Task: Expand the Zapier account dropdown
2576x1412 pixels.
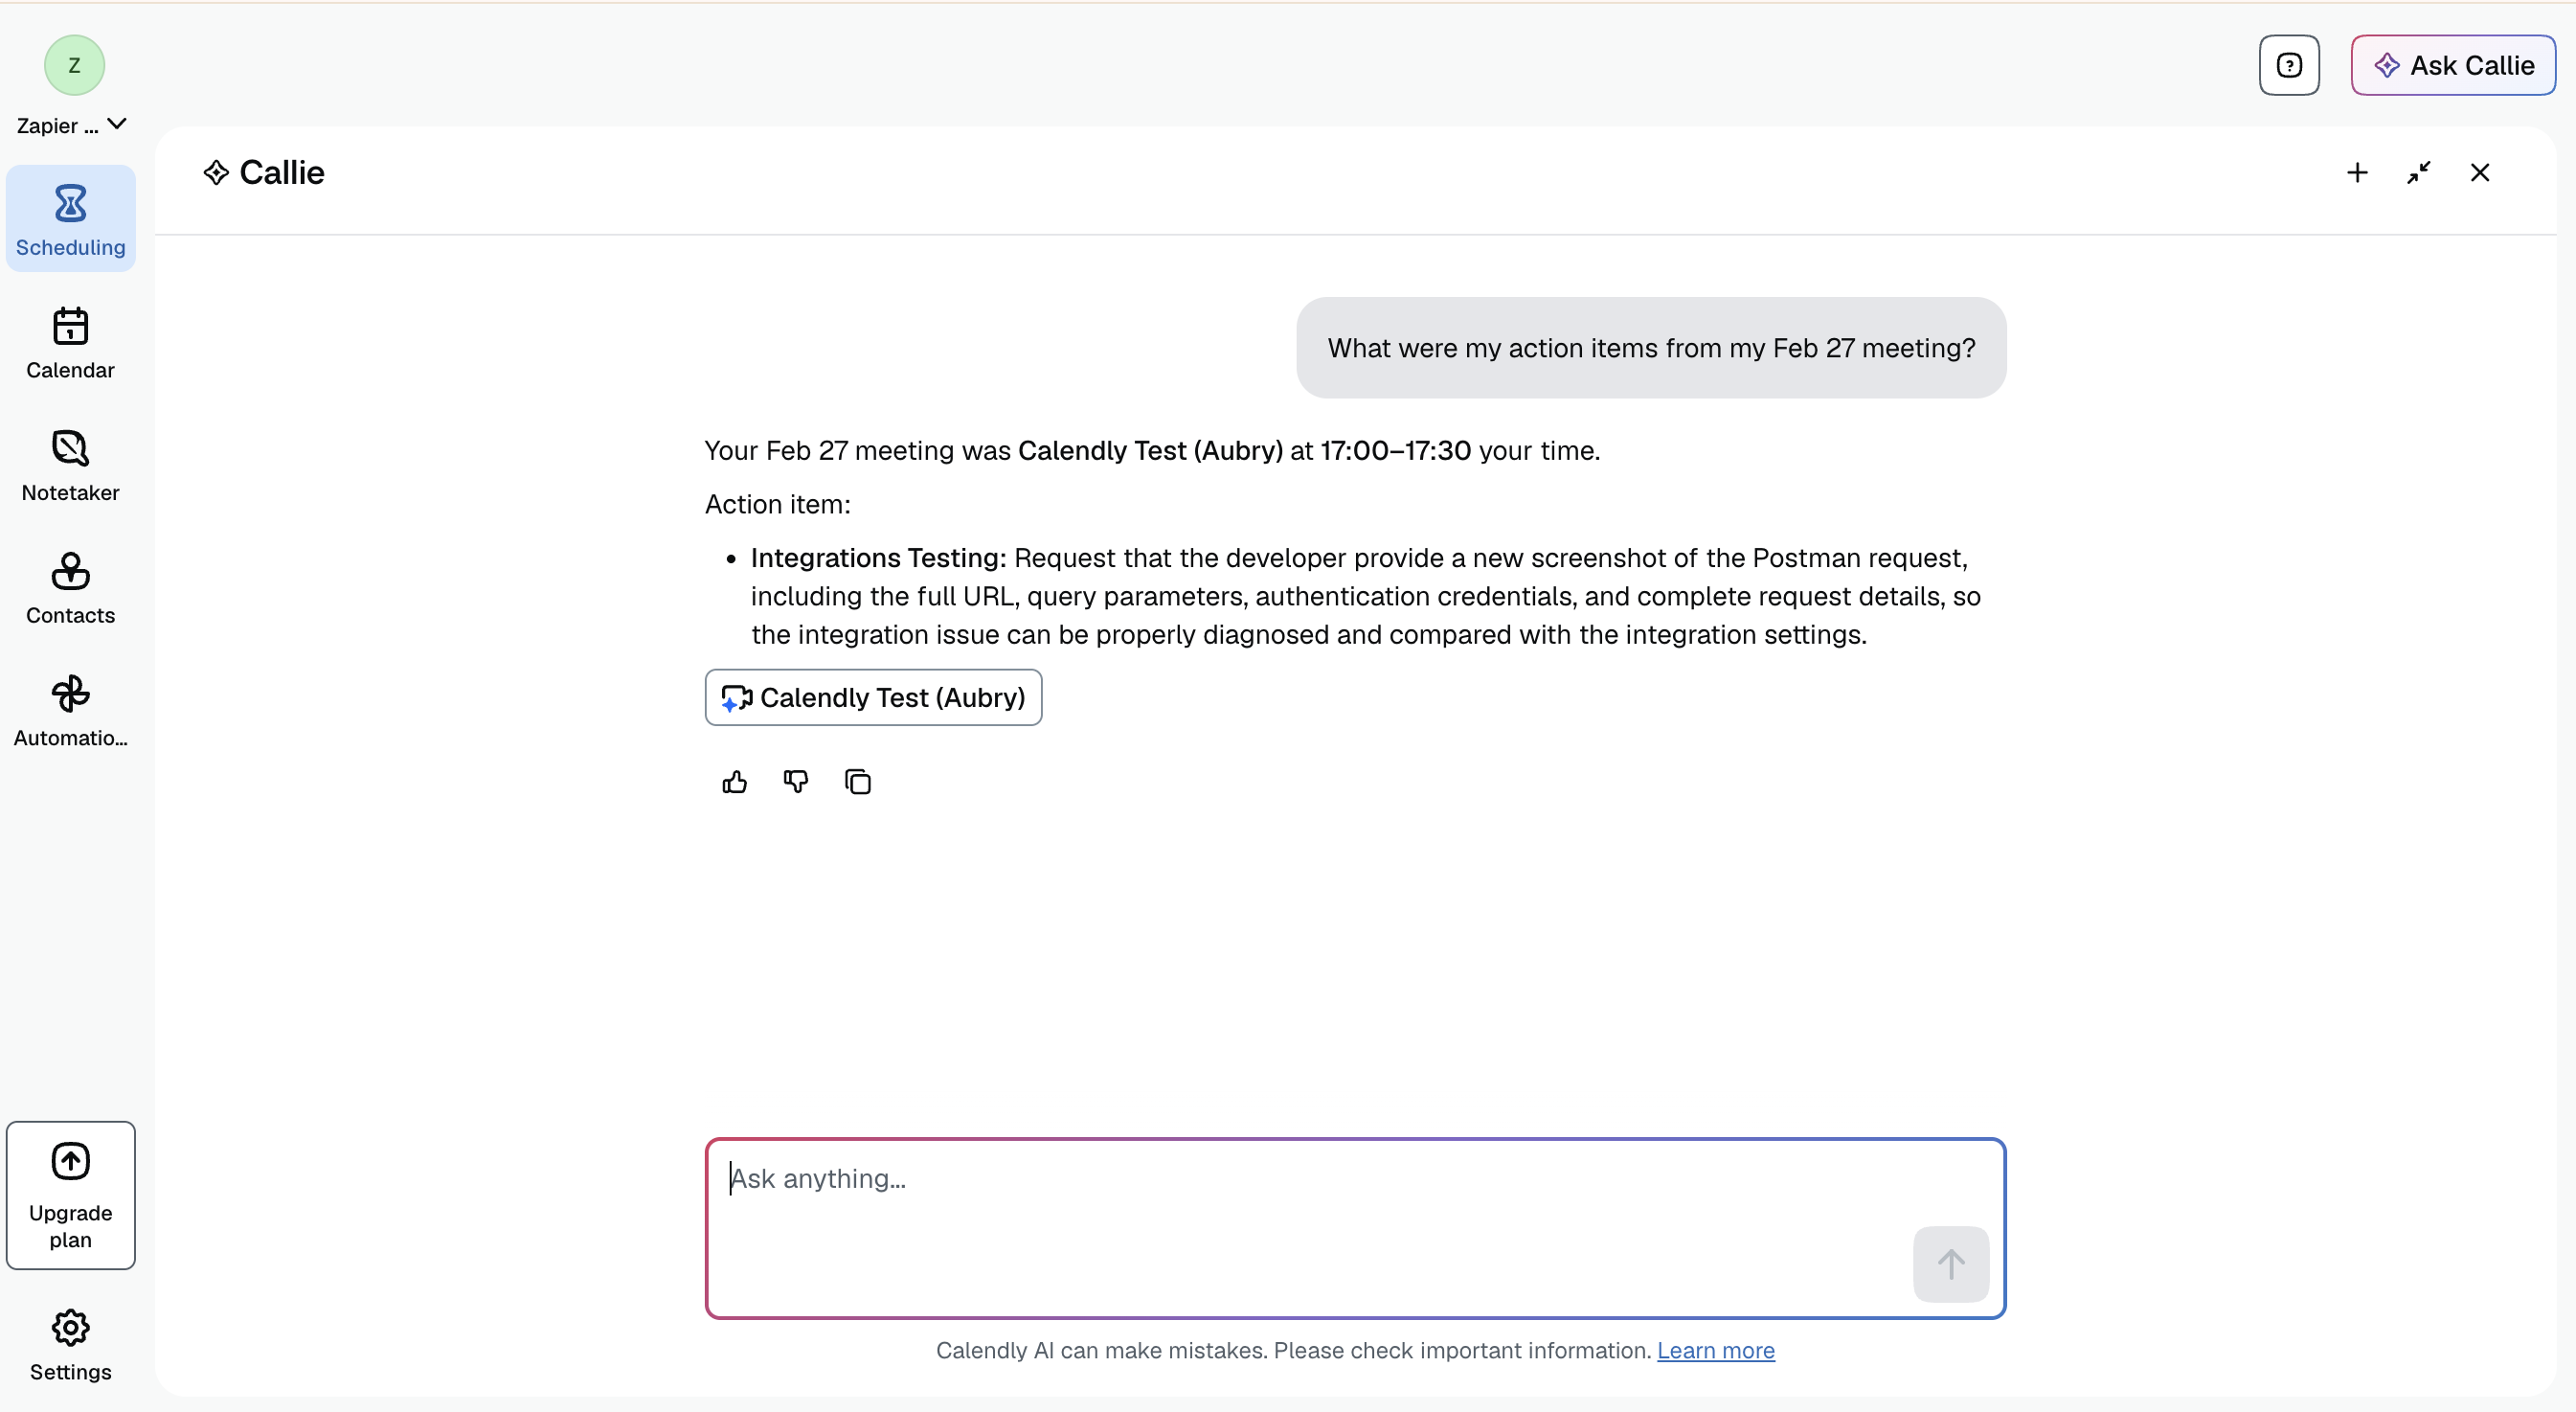Action: coord(72,125)
